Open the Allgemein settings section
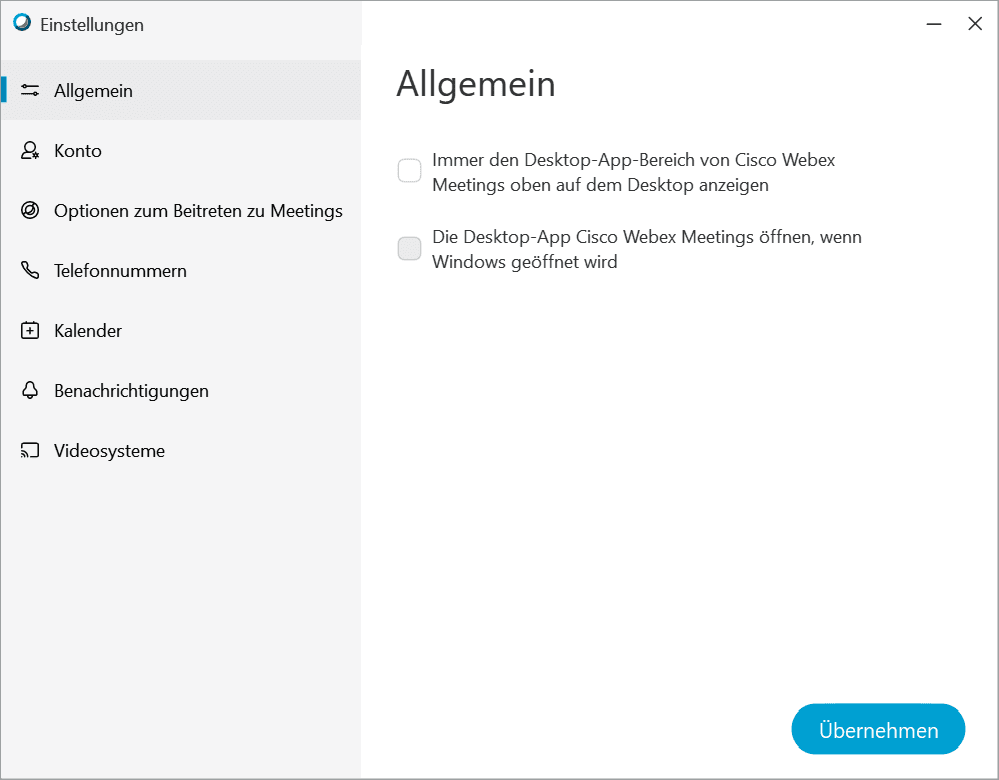 (181, 90)
